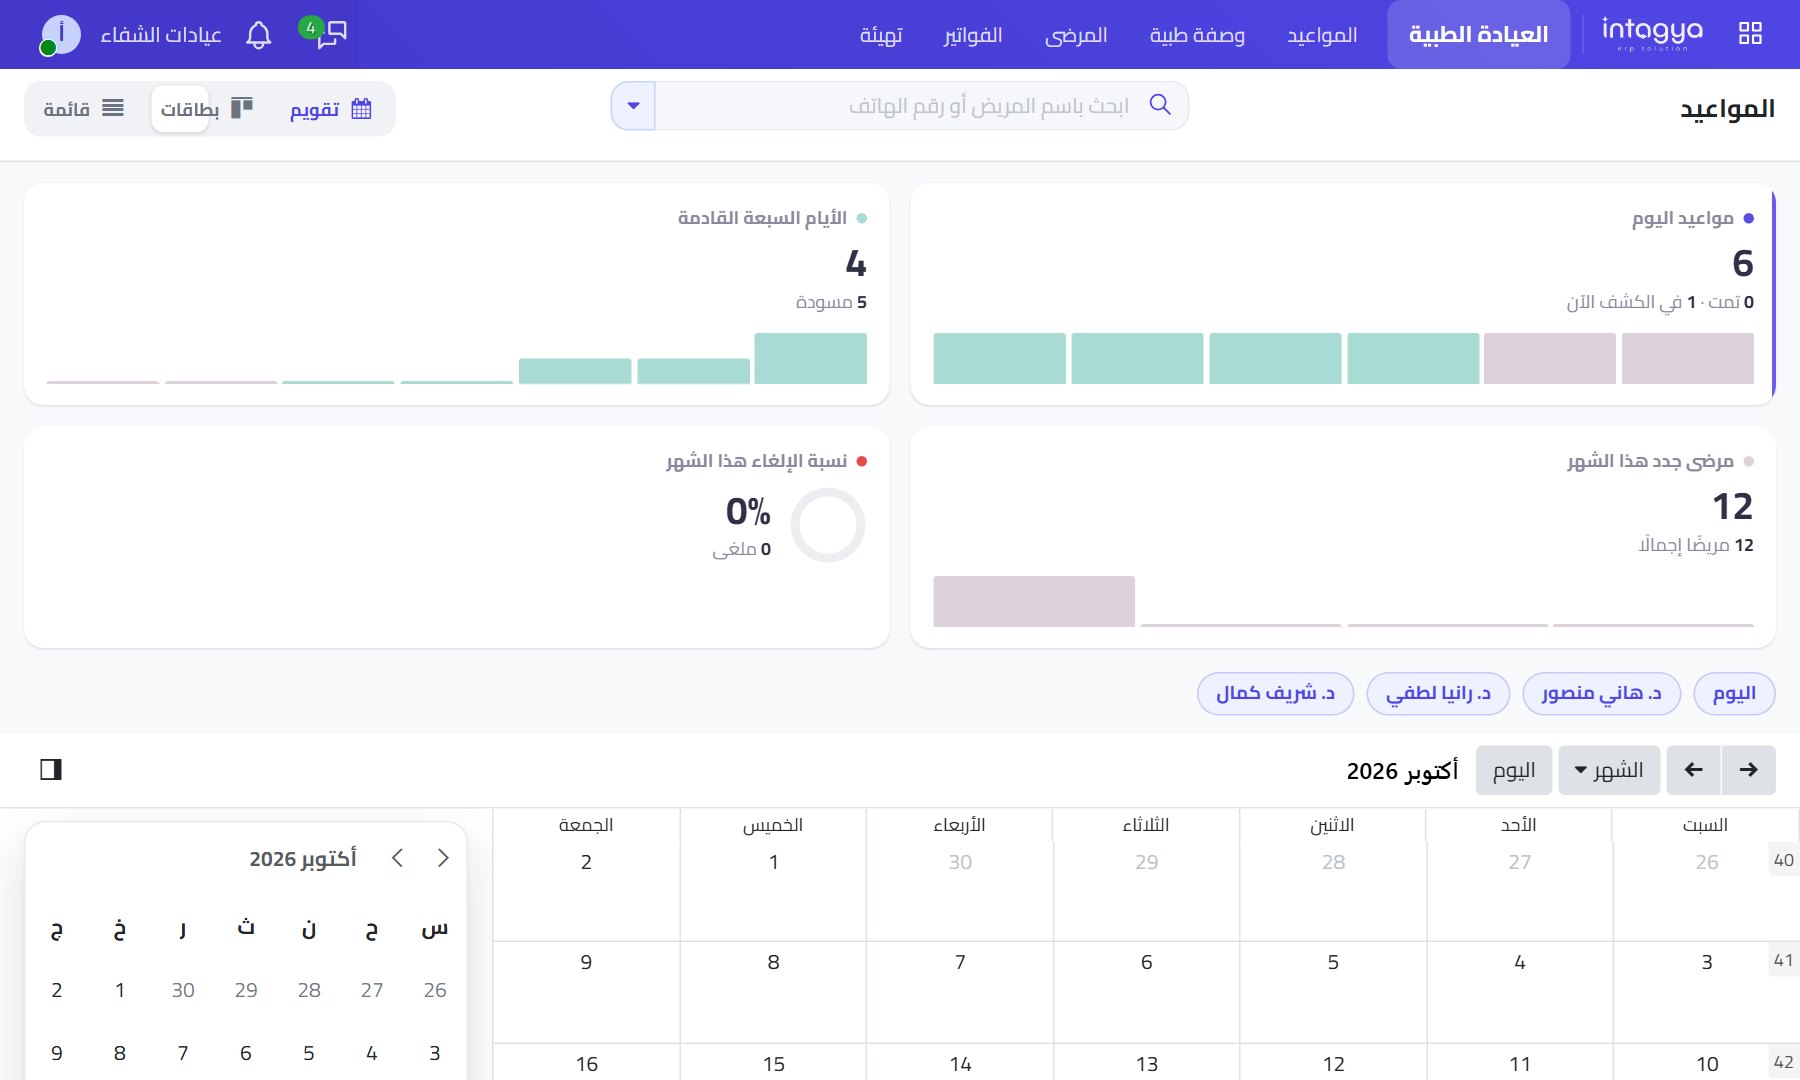Viewport: 1800px width, 1080px height.
Task: Open the user avatar menu
Action: (60, 35)
